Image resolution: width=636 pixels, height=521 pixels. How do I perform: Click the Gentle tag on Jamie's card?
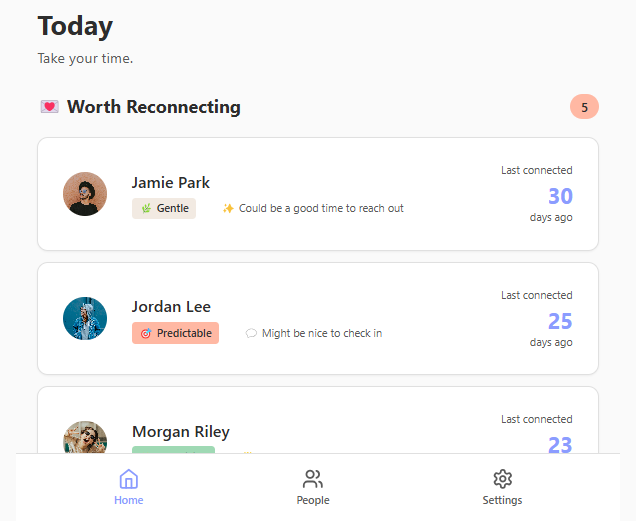[164, 208]
